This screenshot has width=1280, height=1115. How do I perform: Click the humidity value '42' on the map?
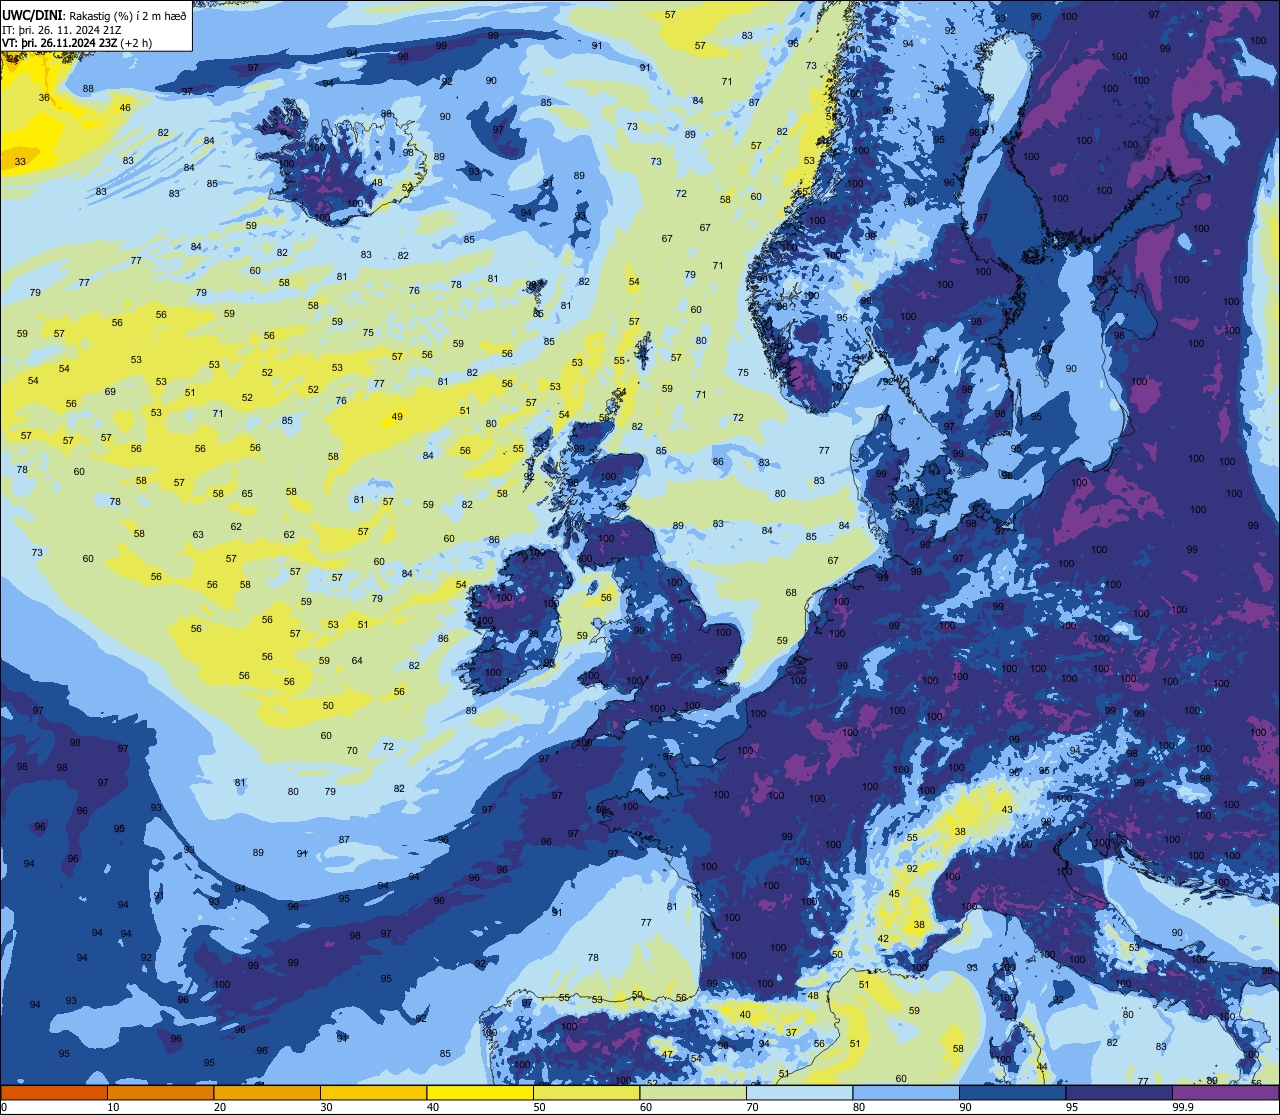883,938
